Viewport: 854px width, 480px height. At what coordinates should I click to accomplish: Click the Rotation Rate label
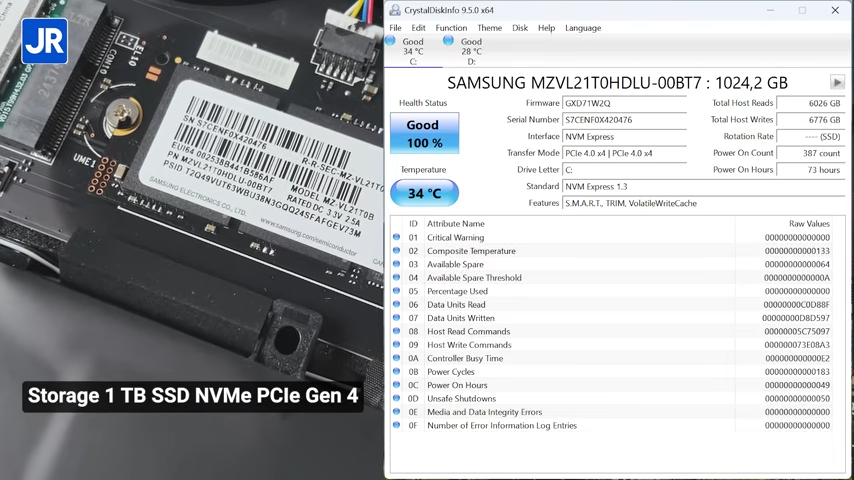pos(748,136)
